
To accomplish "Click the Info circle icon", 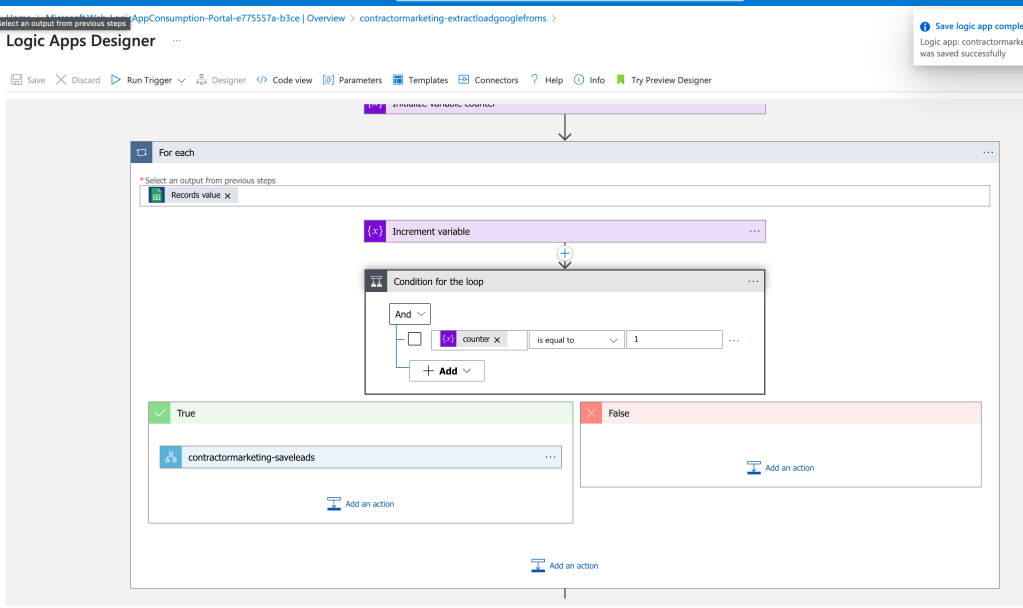I will (579, 80).
